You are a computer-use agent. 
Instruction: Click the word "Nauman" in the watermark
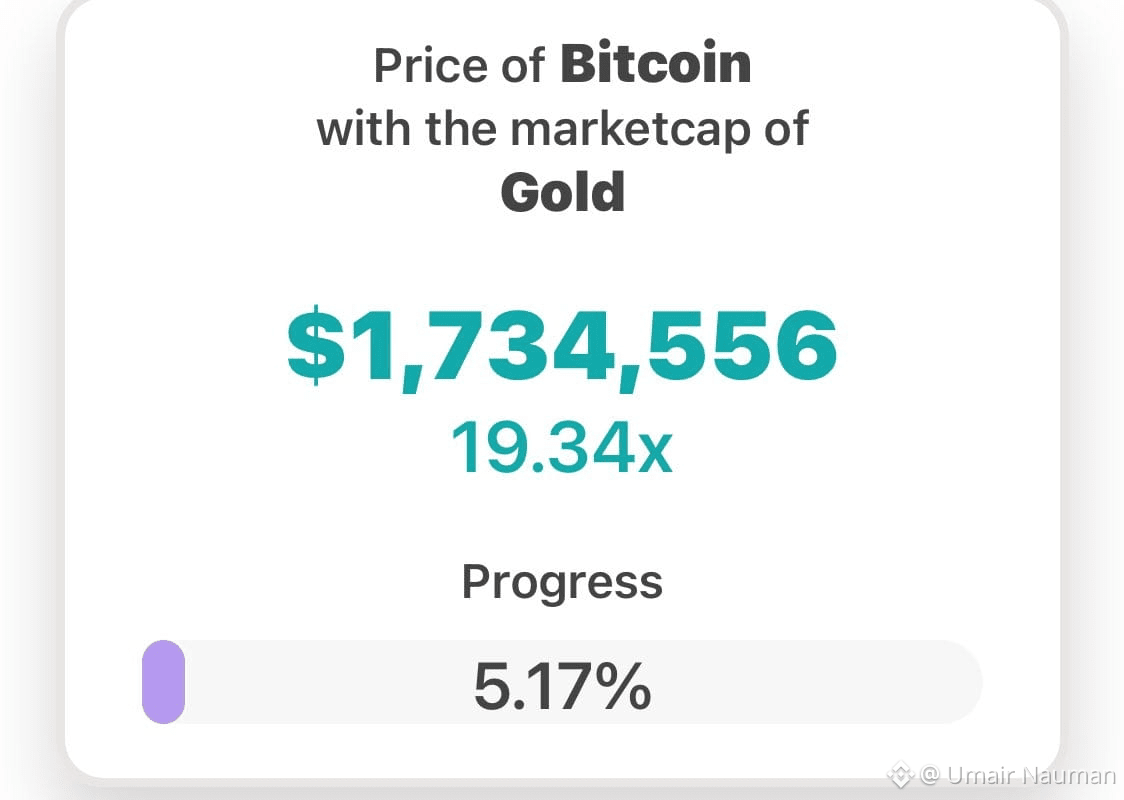(1068, 776)
